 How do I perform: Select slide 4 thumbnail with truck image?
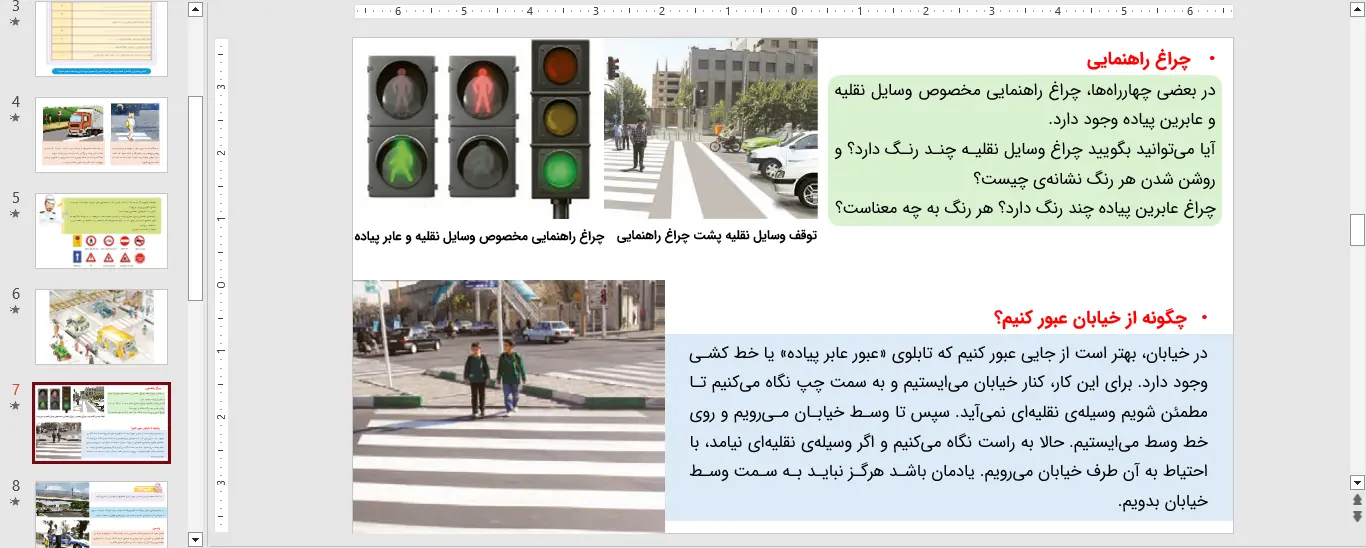click(x=101, y=135)
